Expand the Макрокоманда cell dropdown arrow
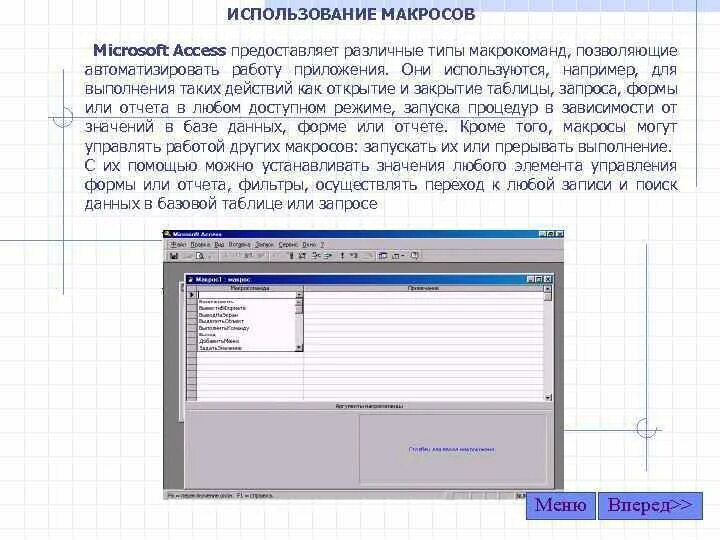The width and height of the screenshot is (720, 540). click(299, 295)
